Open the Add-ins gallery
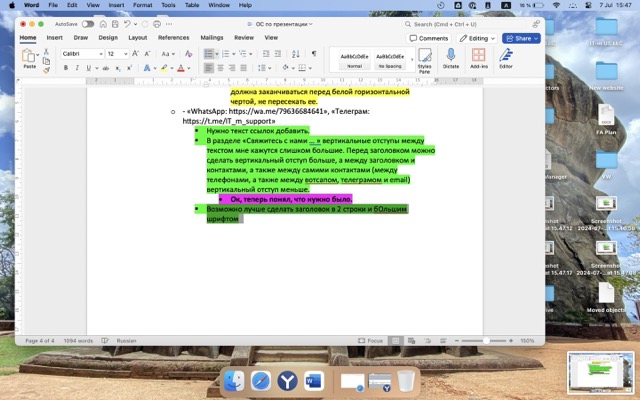The width and height of the screenshot is (640, 400). coord(477,59)
